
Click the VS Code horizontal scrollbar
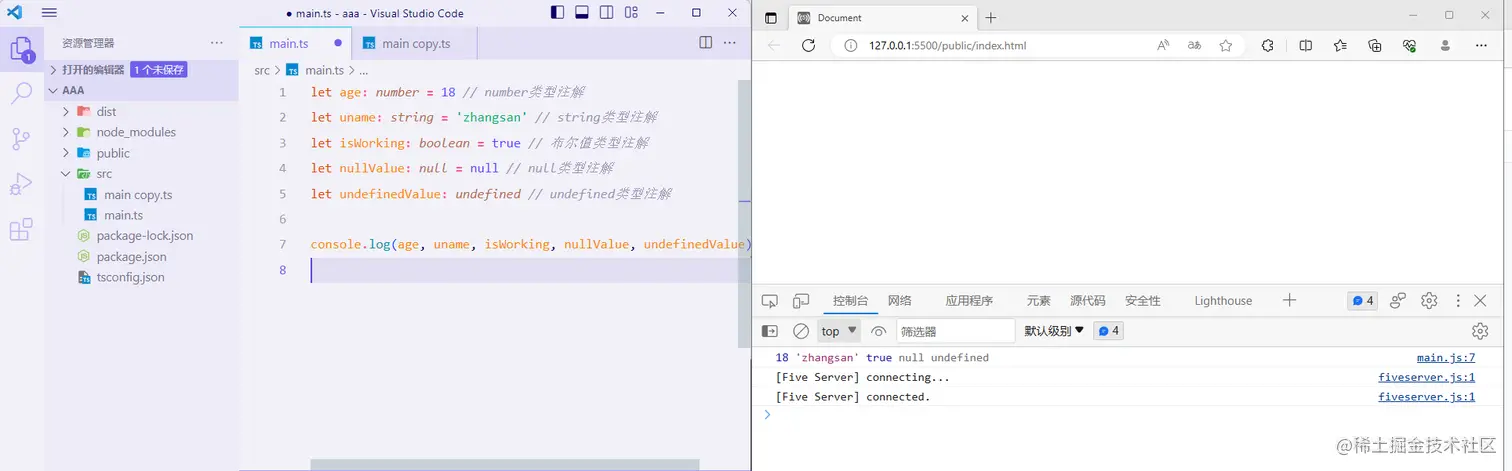(x=505, y=465)
